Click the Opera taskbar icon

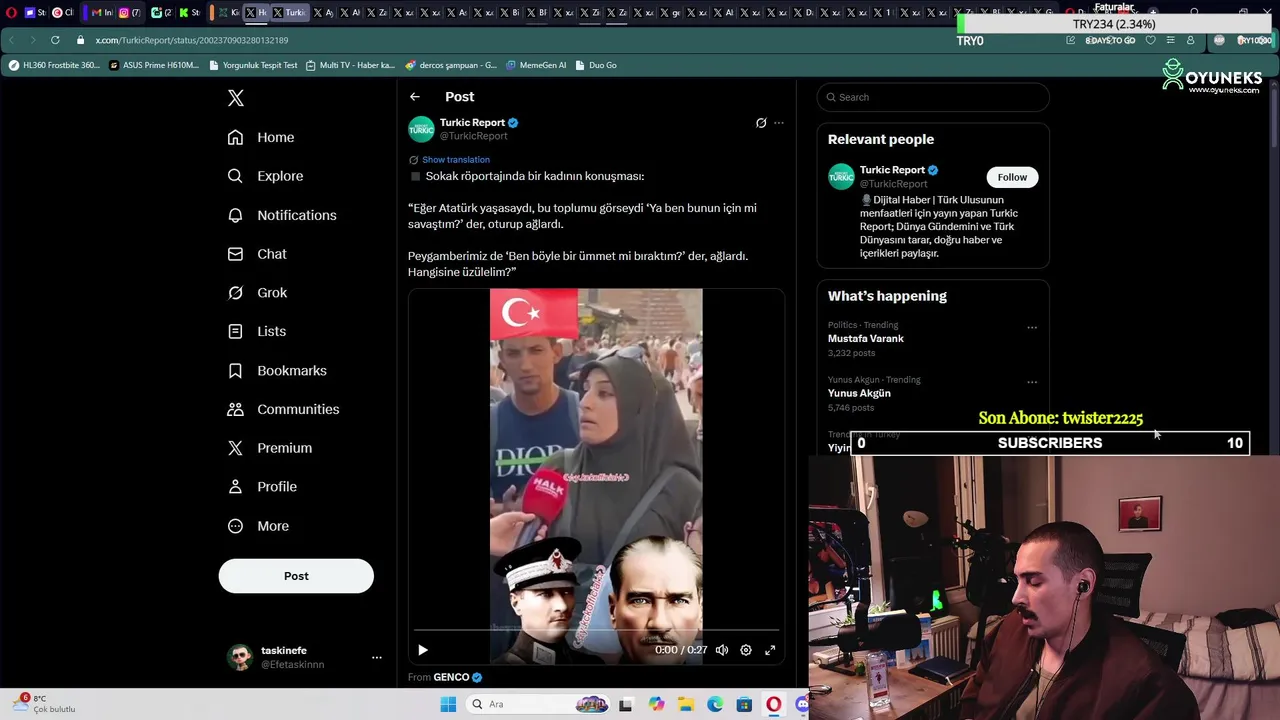(x=774, y=704)
